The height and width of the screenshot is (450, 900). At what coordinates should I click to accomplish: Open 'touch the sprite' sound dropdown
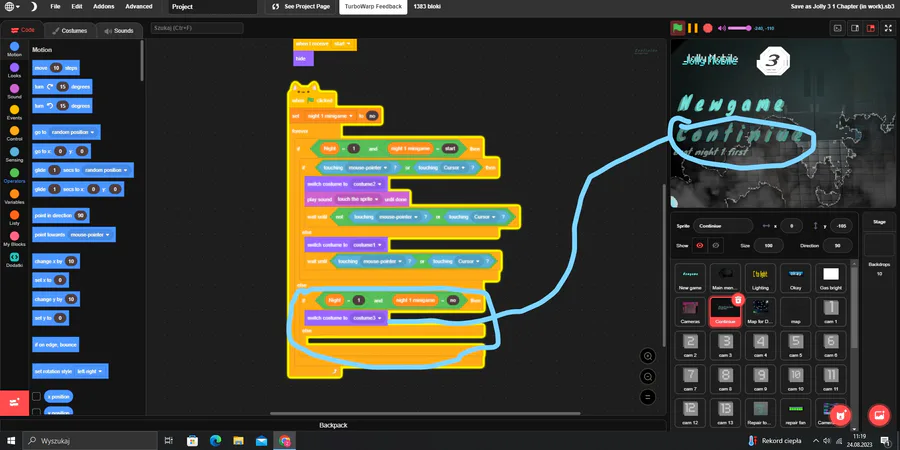click(358, 199)
